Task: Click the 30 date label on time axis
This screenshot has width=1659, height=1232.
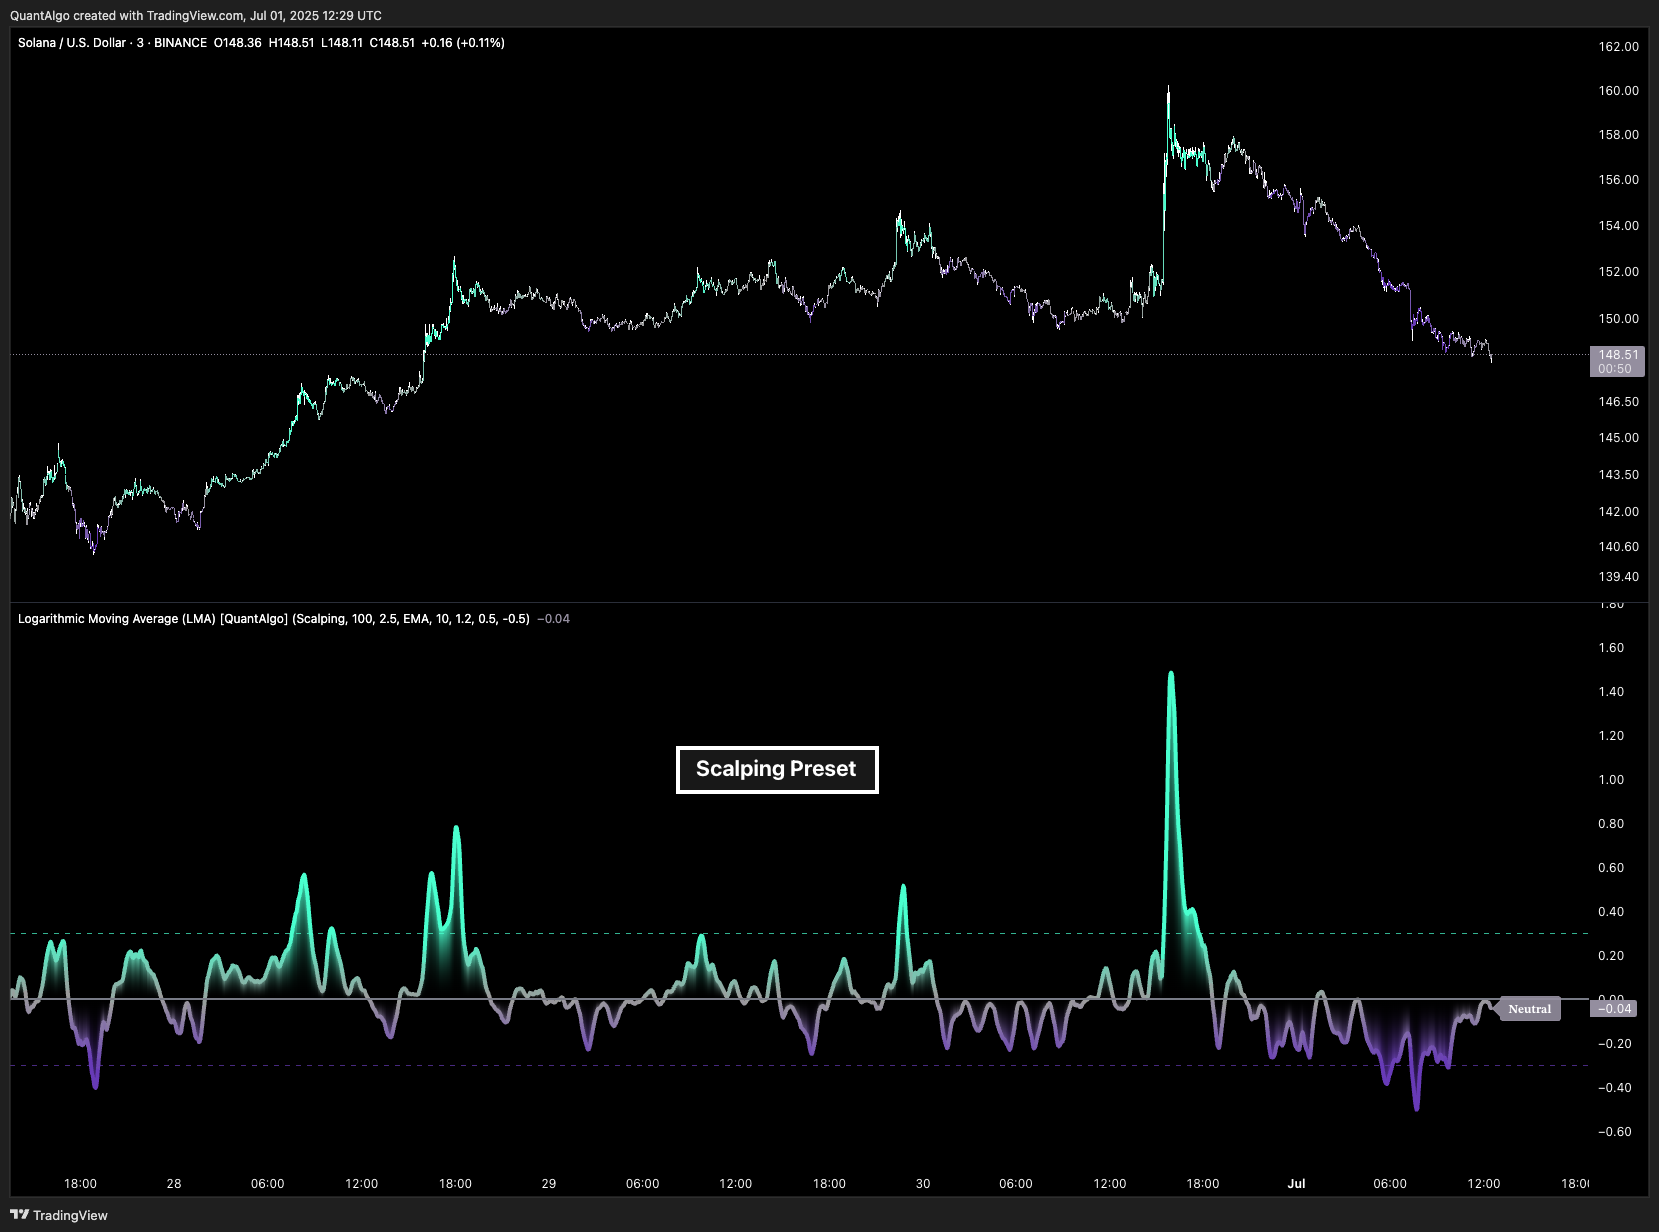Action: (923, 1184)
